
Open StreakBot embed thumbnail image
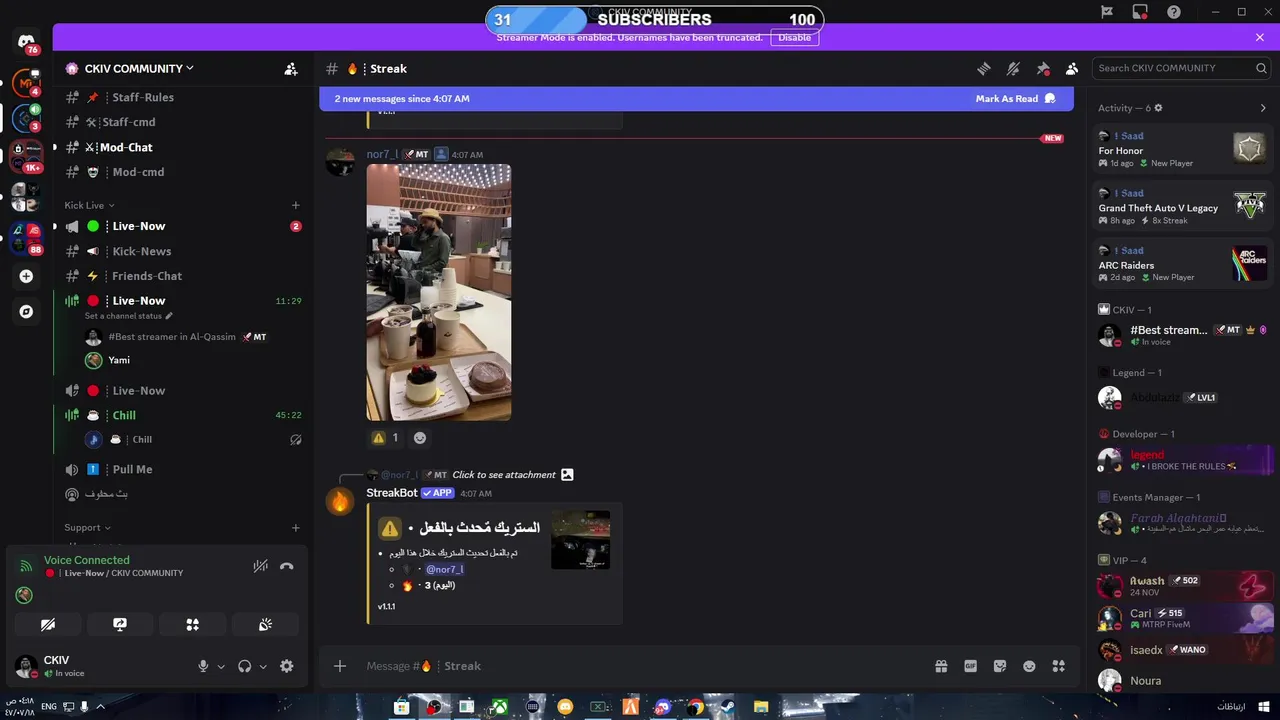click(581, 540)
